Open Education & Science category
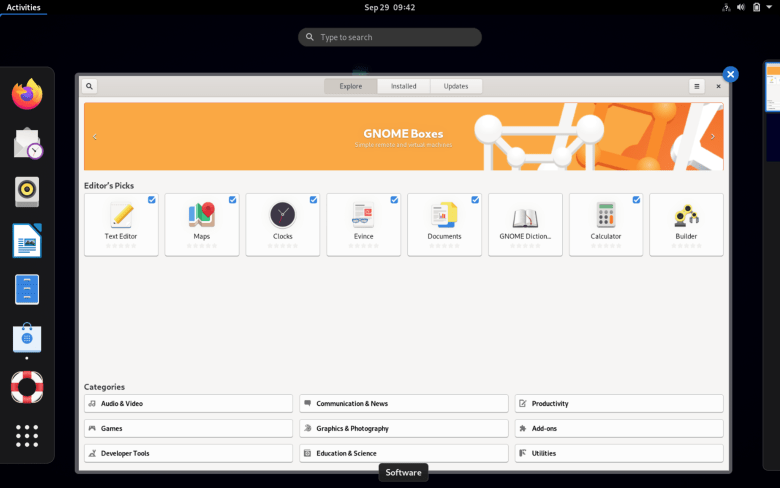Viewport: 780px width, 488px height. pos(404,453)
